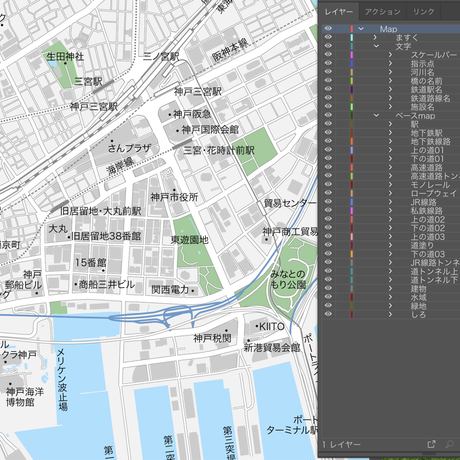Toggle visibility of 橋の名前 layer
Viewport: 460px width, 460px height.
(x=328, y=81)
